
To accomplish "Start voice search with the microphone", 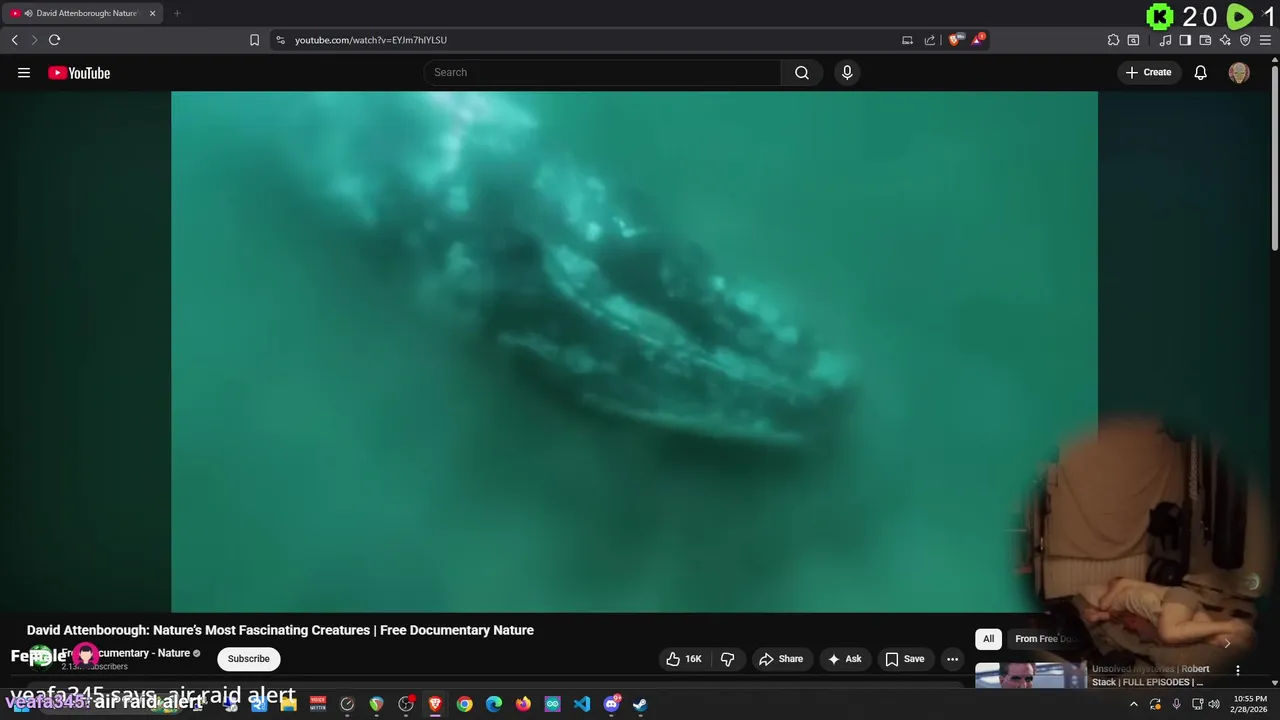I will point(847,72).
